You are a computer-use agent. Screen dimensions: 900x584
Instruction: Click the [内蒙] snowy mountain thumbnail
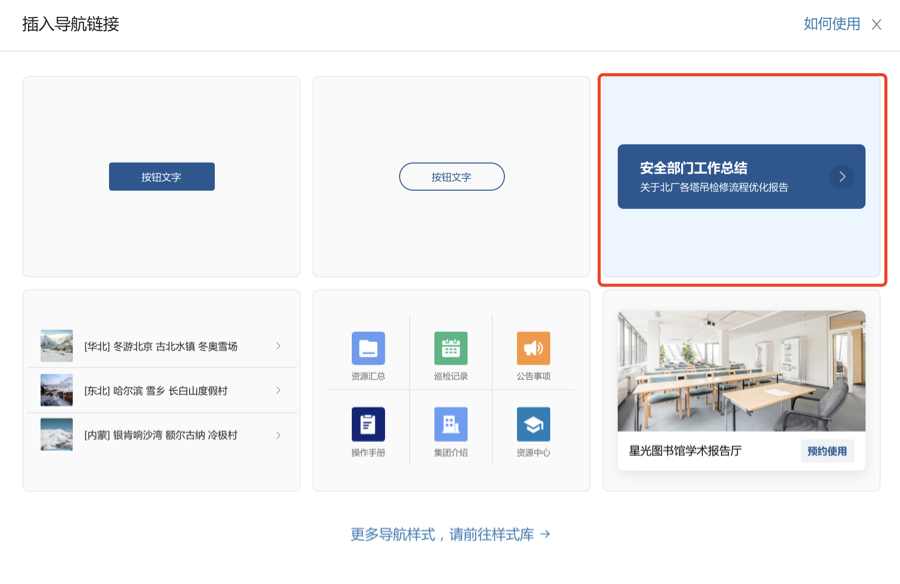click(57, 435)
